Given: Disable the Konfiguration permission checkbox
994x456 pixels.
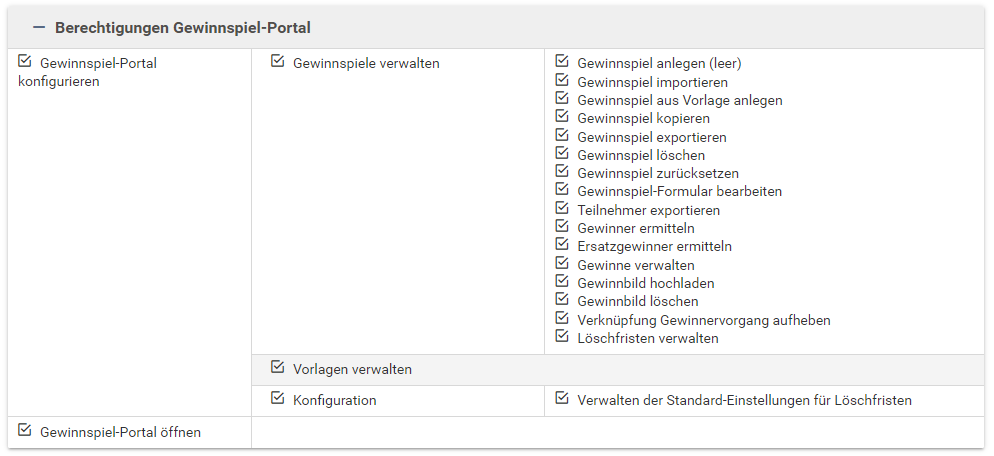Looking at the screenshot, I should pyautogui.click(x=278, y=399).
